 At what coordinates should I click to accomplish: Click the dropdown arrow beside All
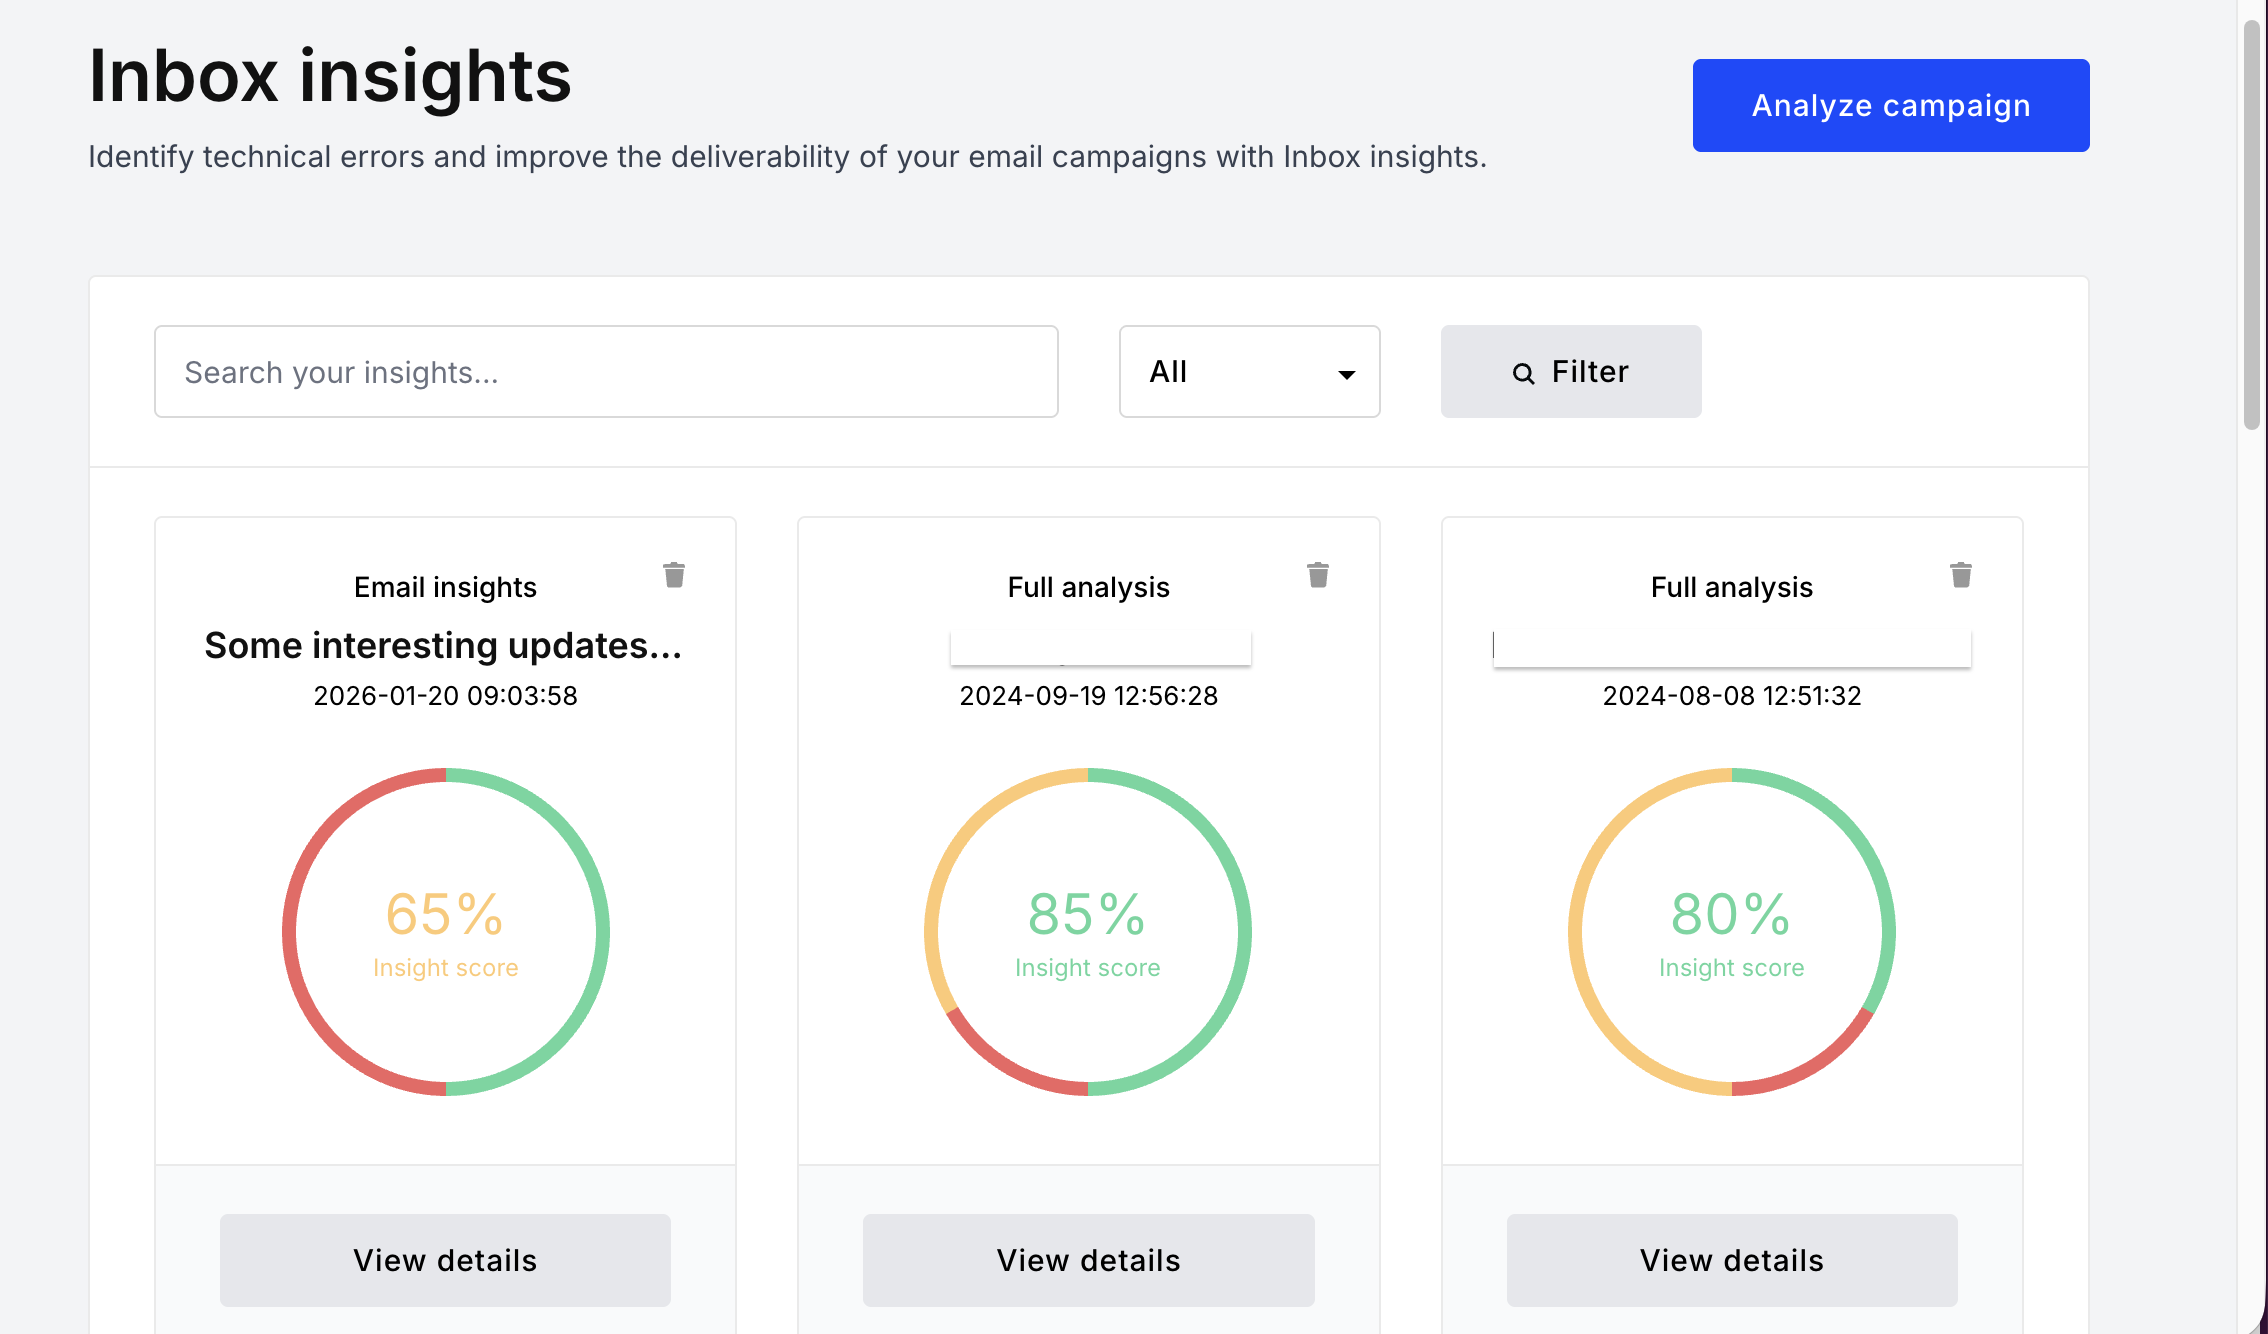click(1347, 374)
